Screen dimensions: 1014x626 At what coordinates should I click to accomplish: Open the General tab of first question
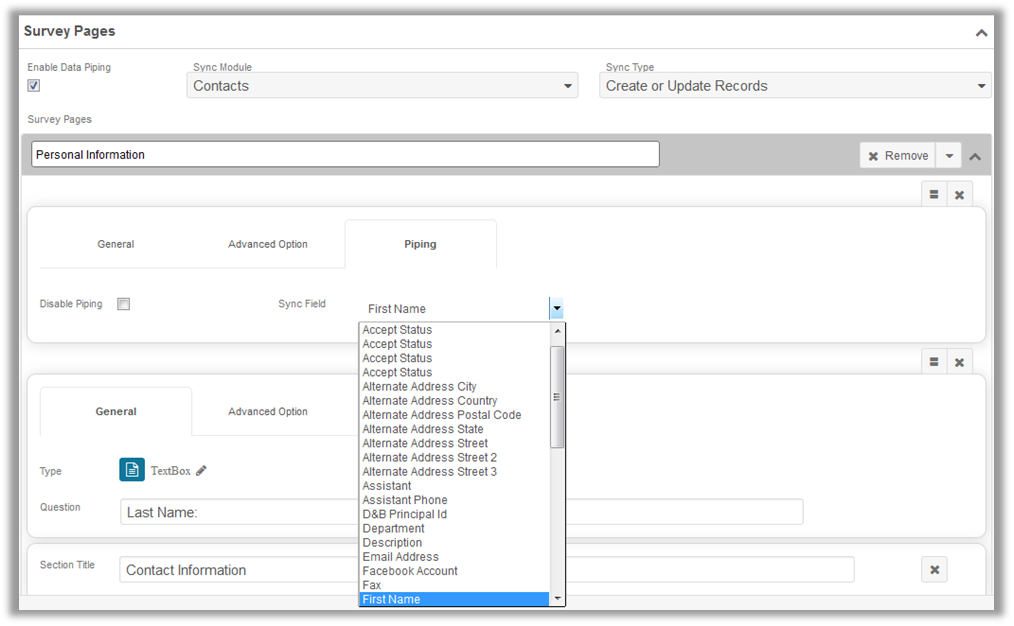(115, 244)
